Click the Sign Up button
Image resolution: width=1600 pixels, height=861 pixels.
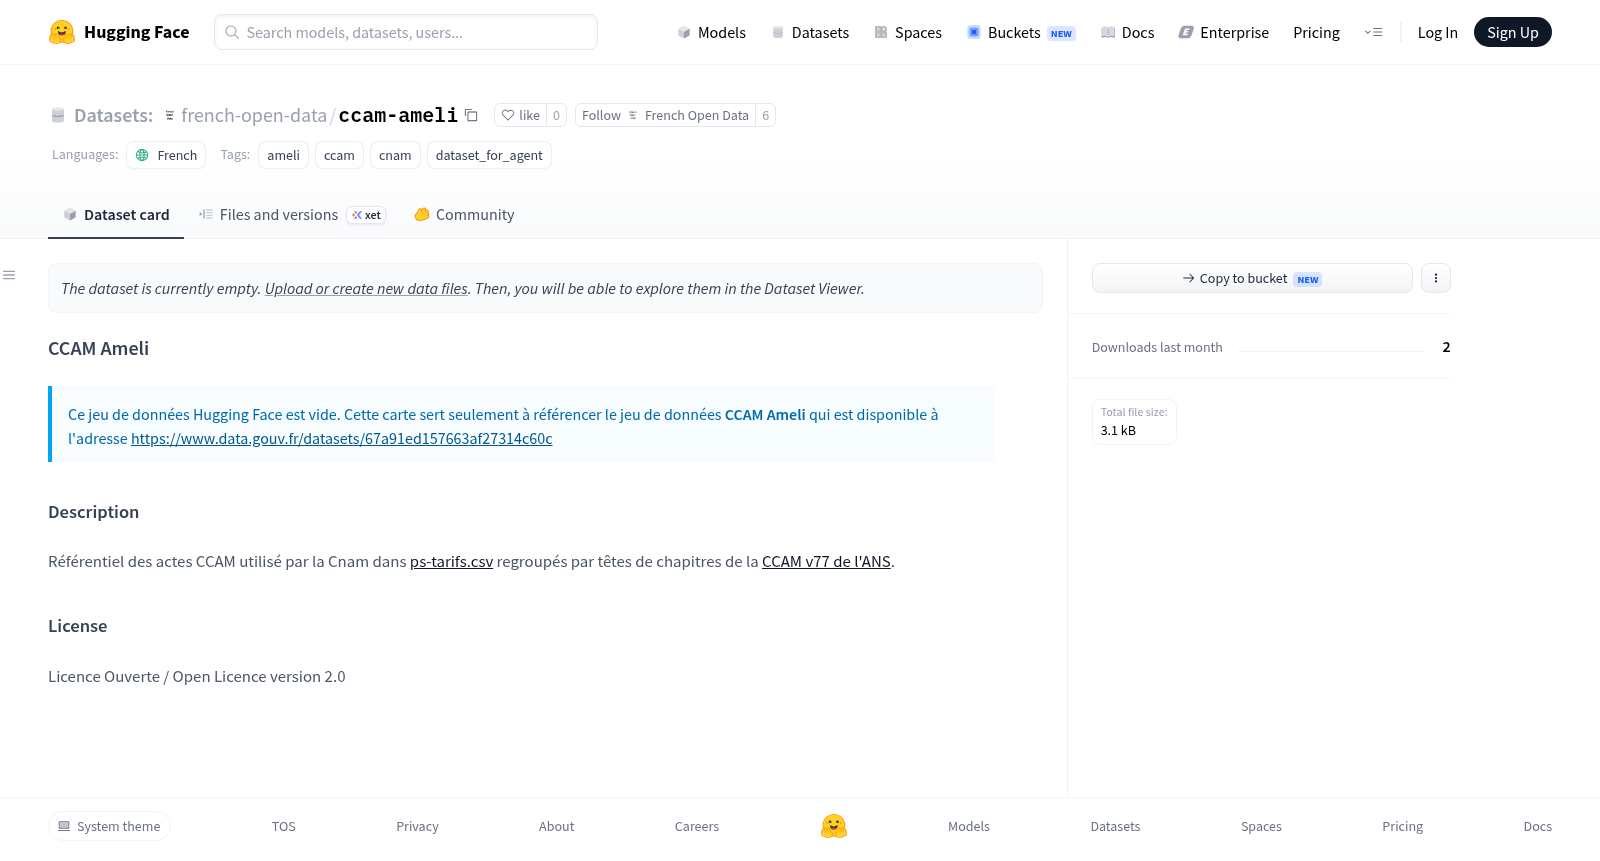tap(1512, 32)
